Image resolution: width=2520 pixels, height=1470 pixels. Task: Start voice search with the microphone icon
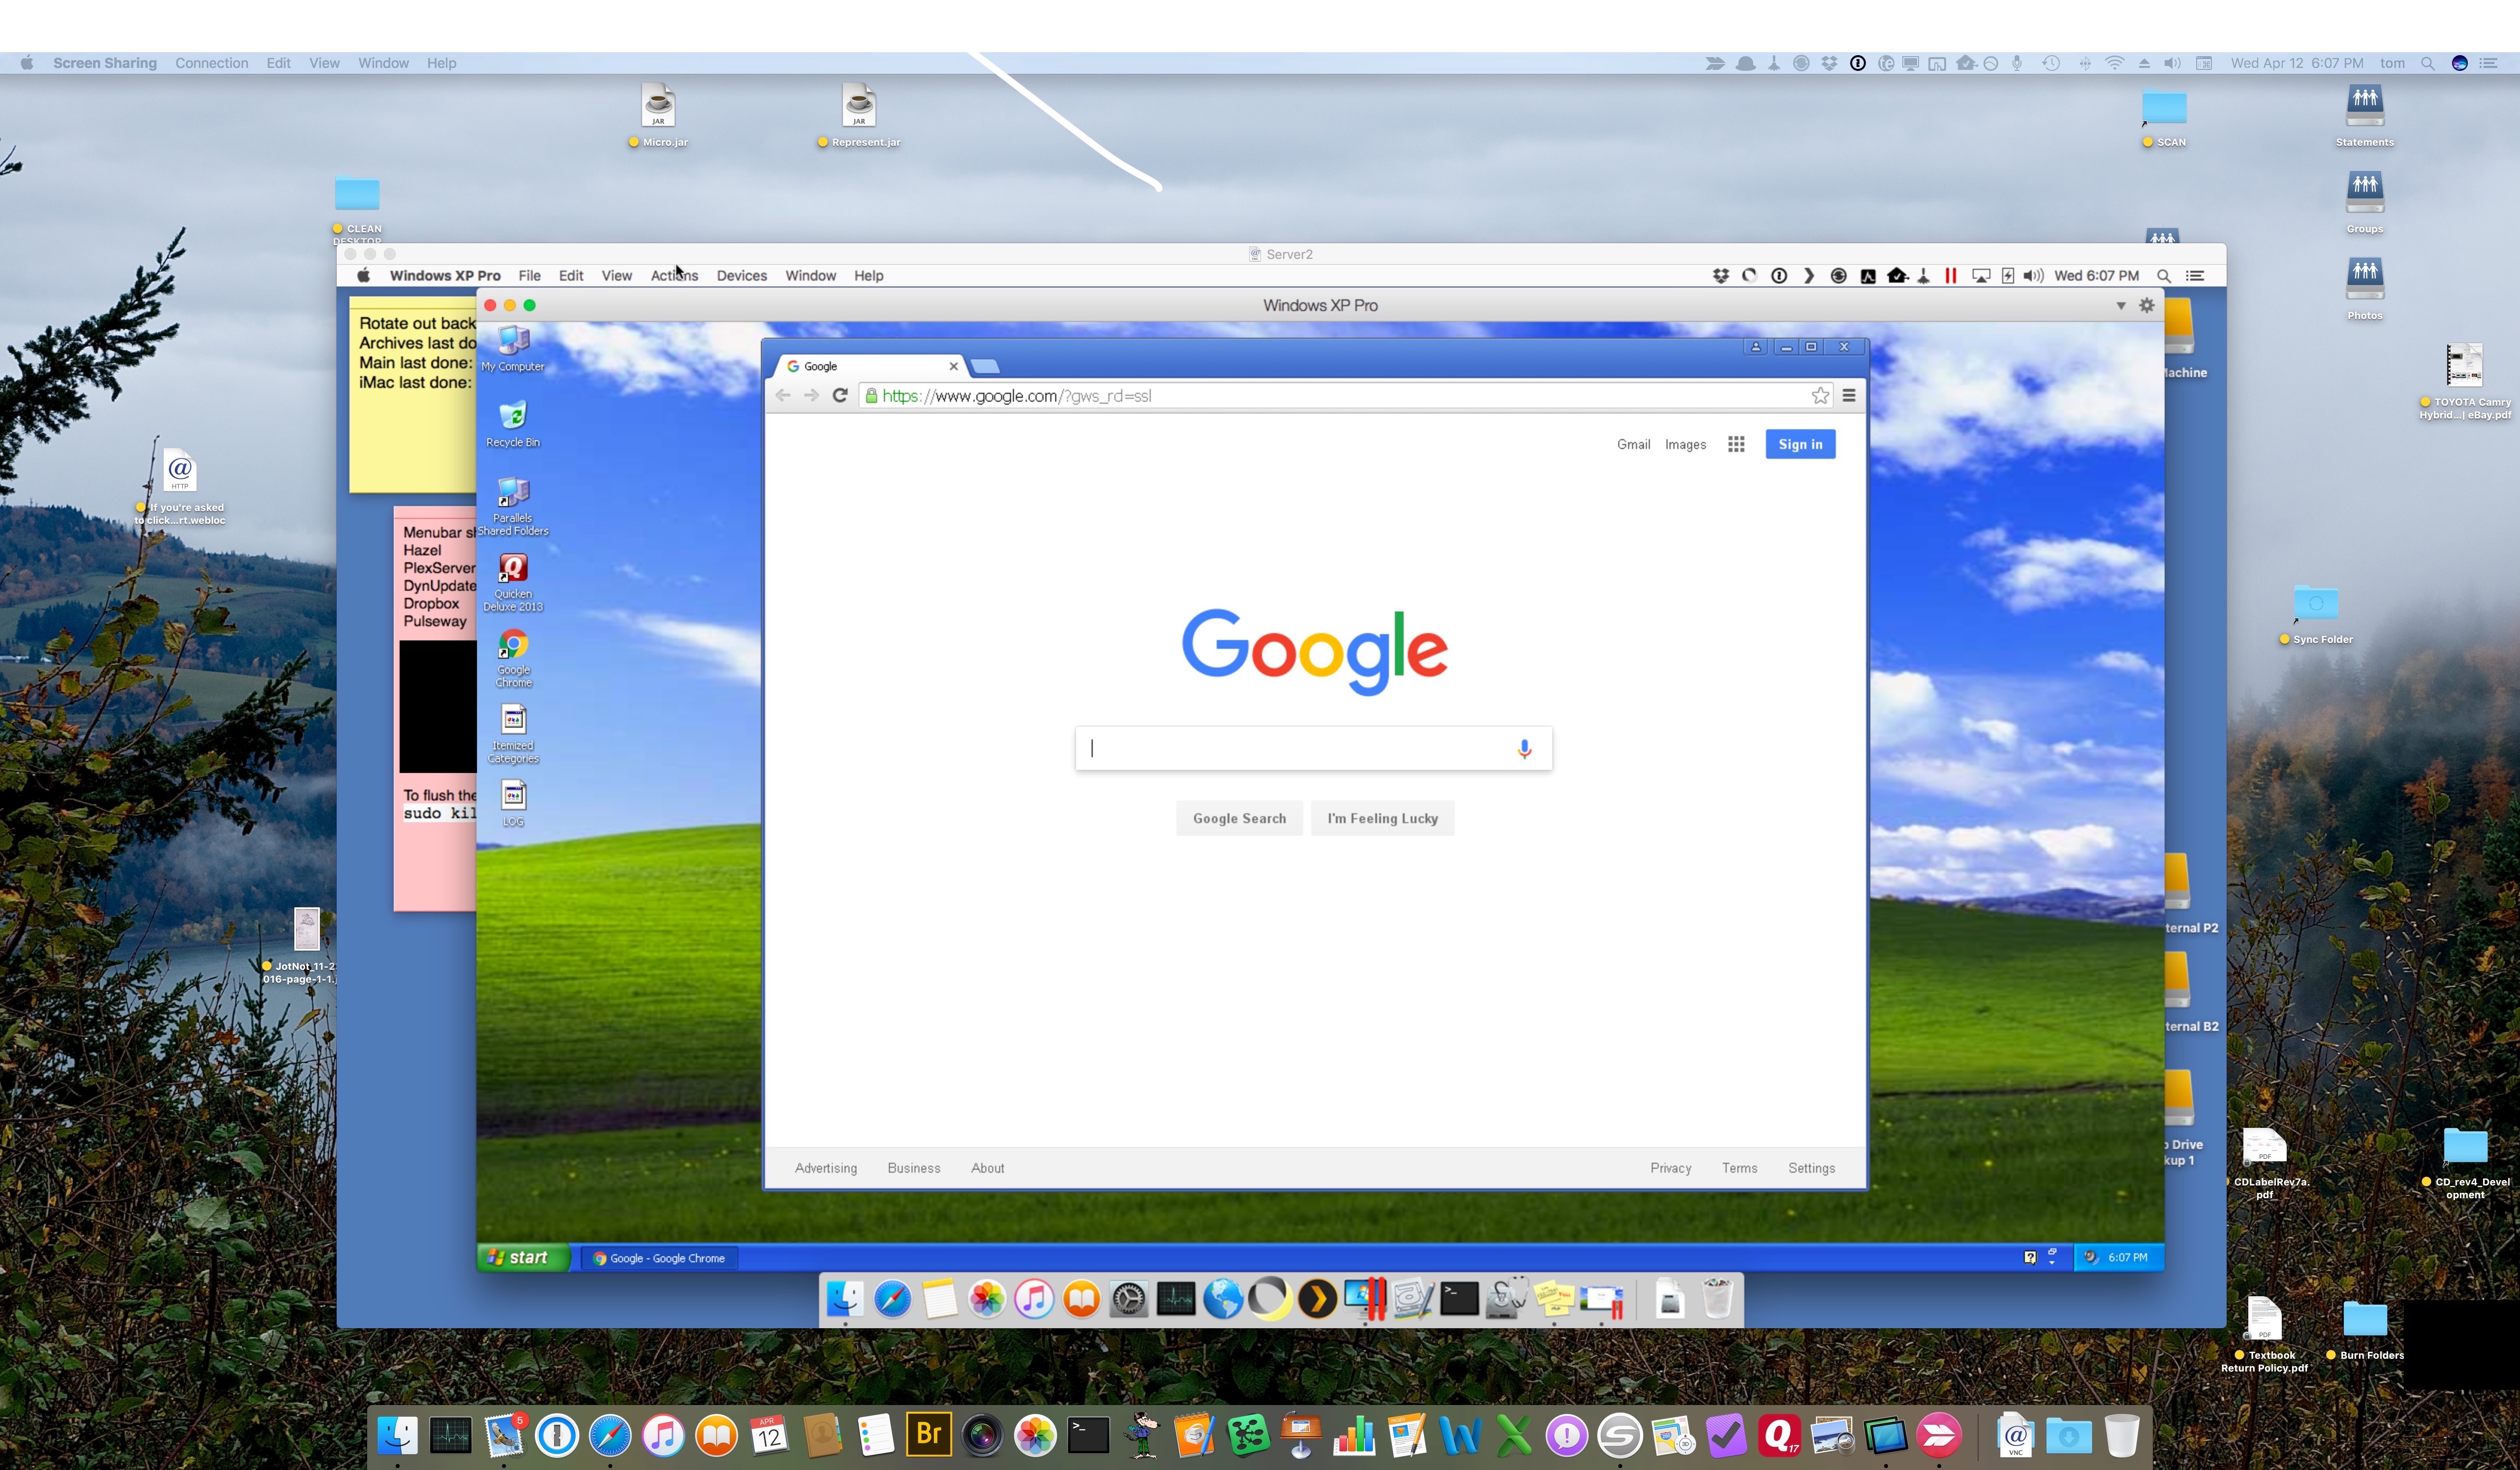1524,748
